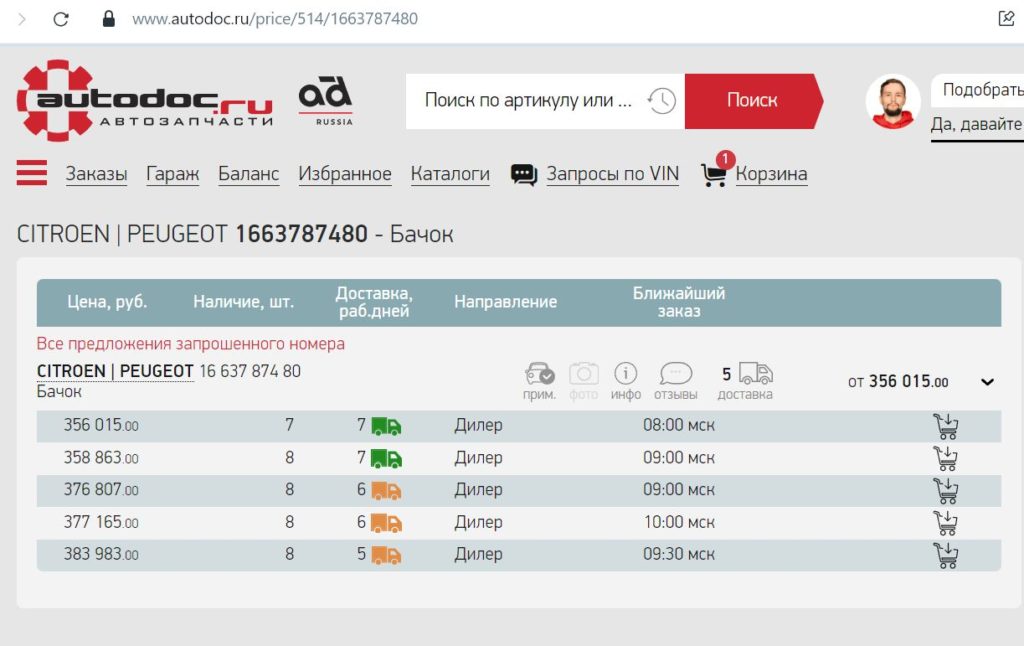This screenshot has width=1024, height=646.
Task: Click the Ближайший заказ column header
Action: [x=679, y=302]
